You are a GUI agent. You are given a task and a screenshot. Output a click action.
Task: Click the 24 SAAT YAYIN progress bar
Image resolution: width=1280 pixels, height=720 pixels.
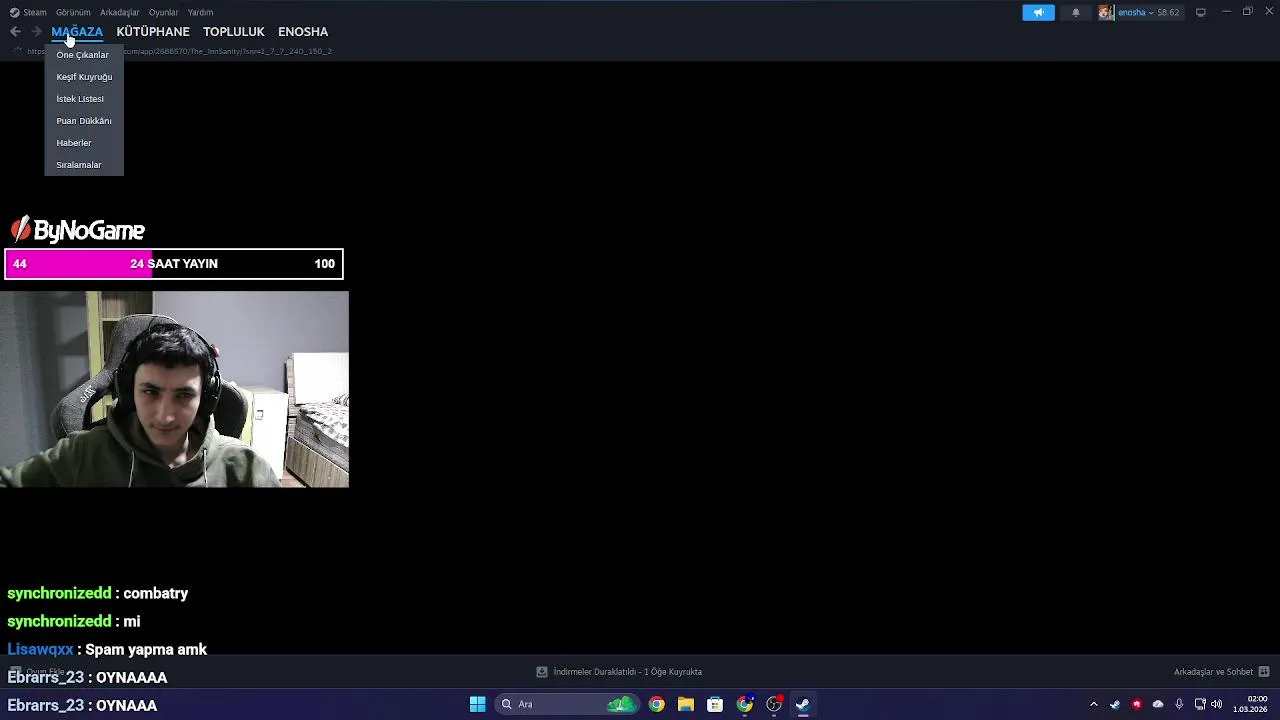click(x=174, y=264)
